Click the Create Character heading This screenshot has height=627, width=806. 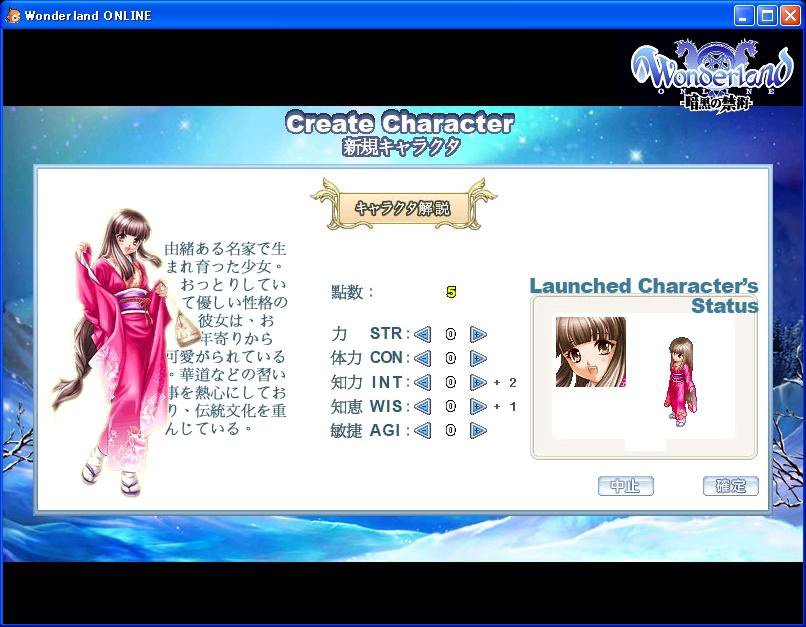pos(400,123)
